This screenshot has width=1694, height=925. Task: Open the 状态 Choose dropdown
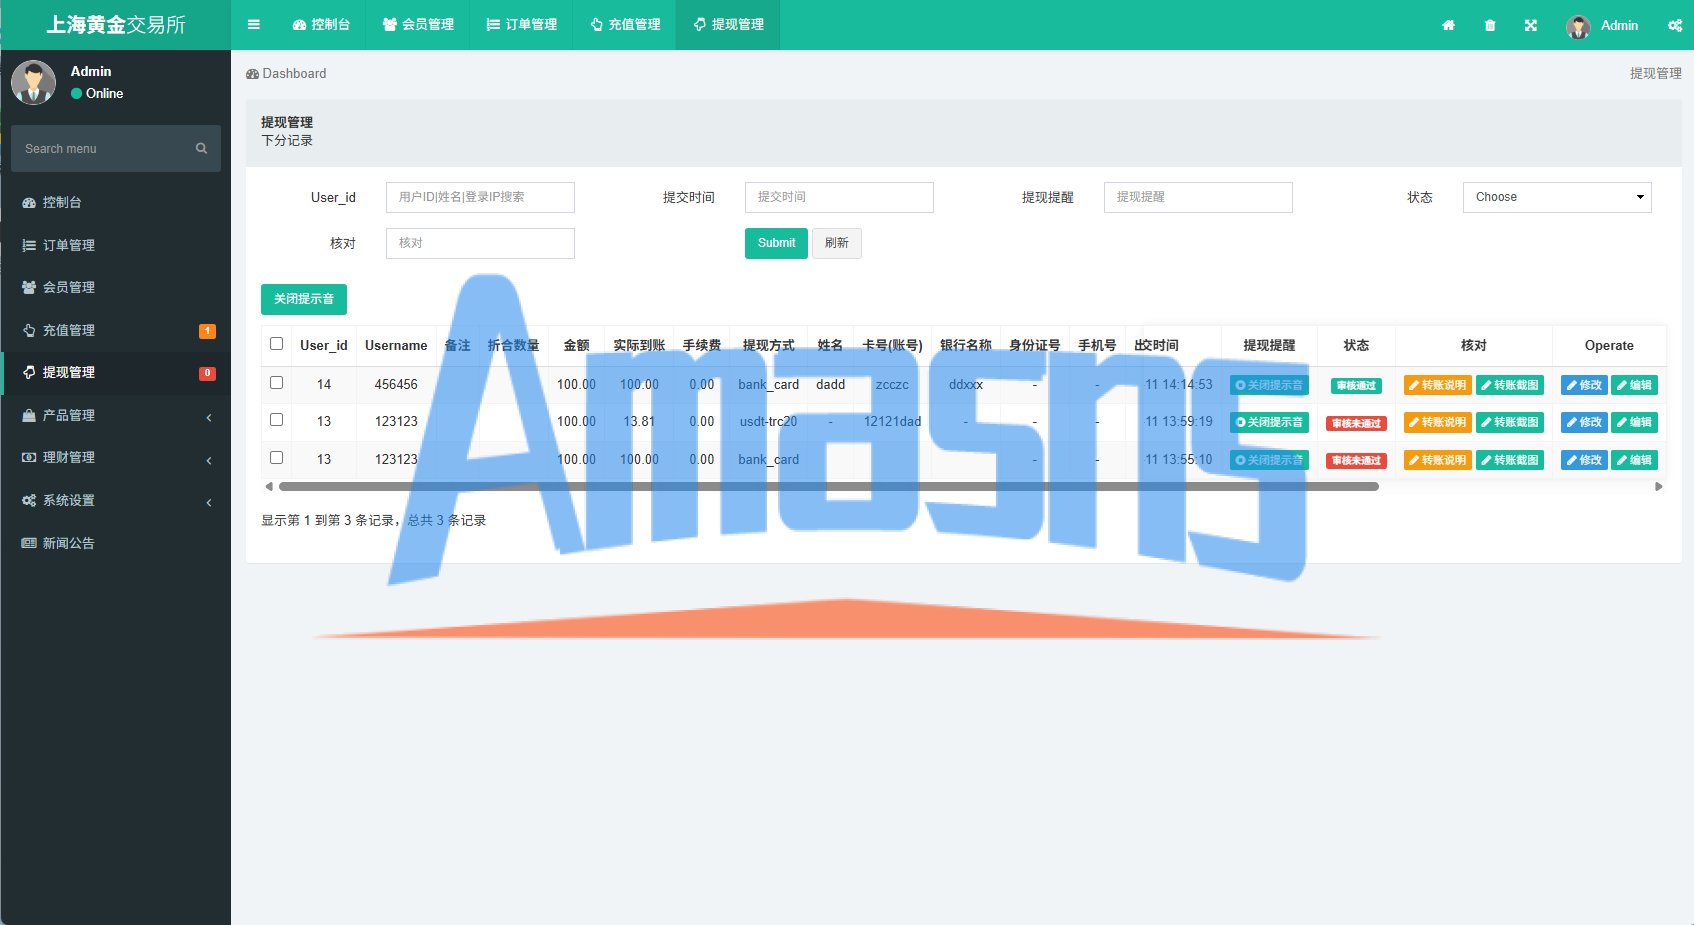tap(1557, 197)
